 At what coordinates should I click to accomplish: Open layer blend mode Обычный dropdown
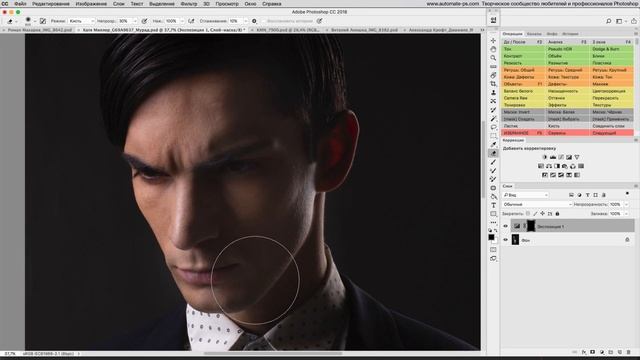pyautogui.click(x=537, y=204)
